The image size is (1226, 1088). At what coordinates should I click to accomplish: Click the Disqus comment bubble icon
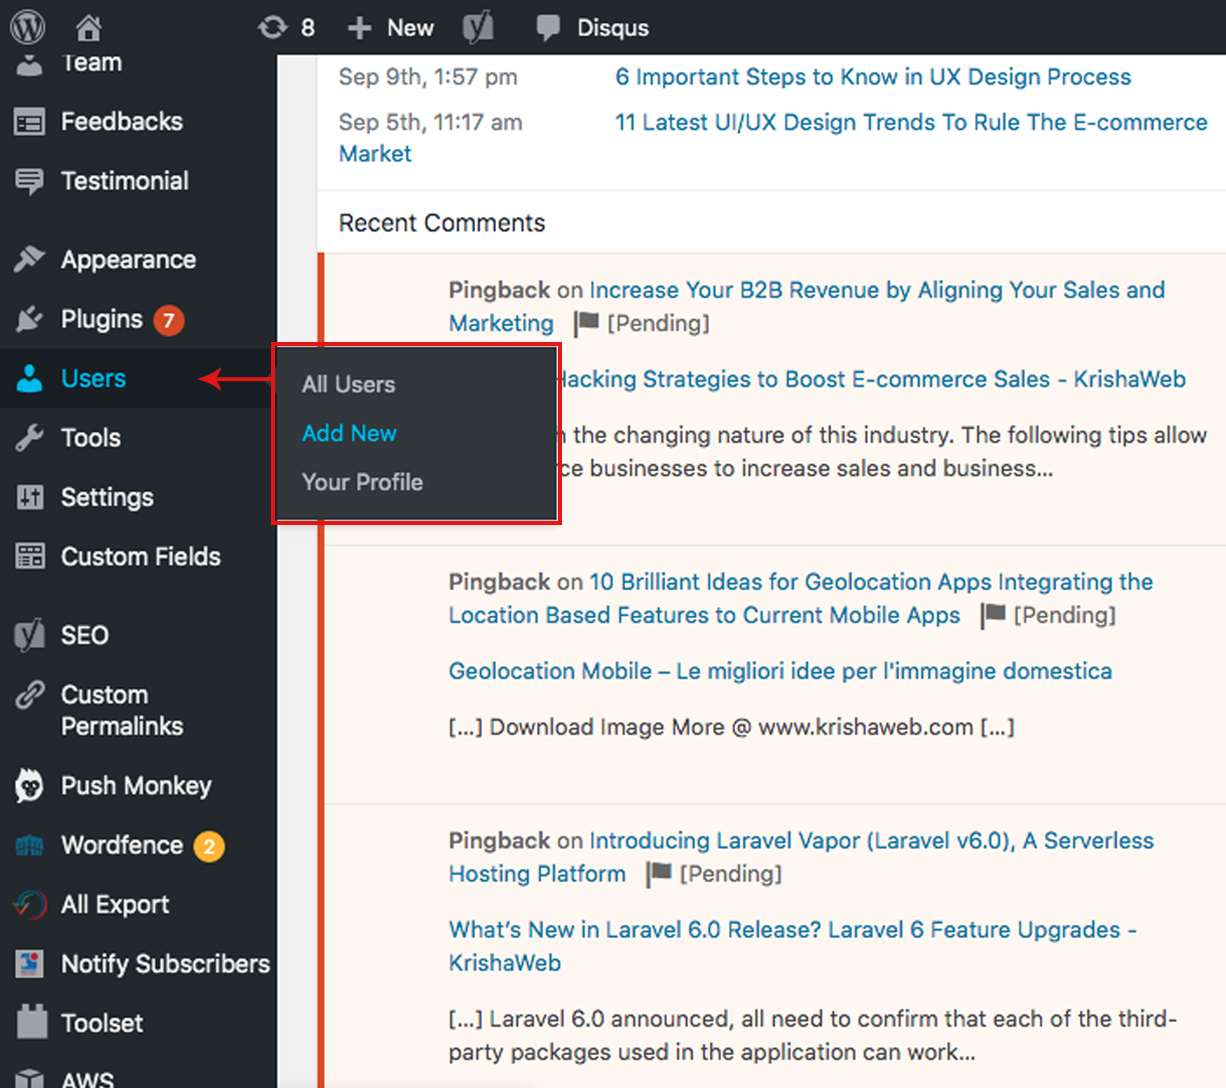548,28
